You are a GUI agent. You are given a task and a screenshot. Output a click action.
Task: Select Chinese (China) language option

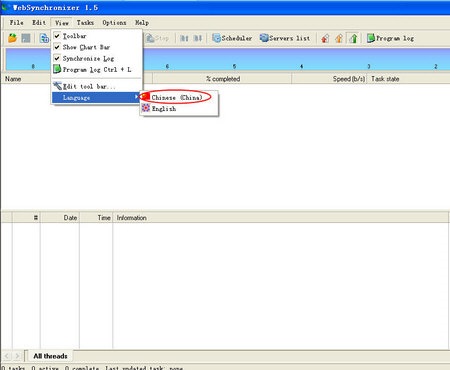coord(179,97)
